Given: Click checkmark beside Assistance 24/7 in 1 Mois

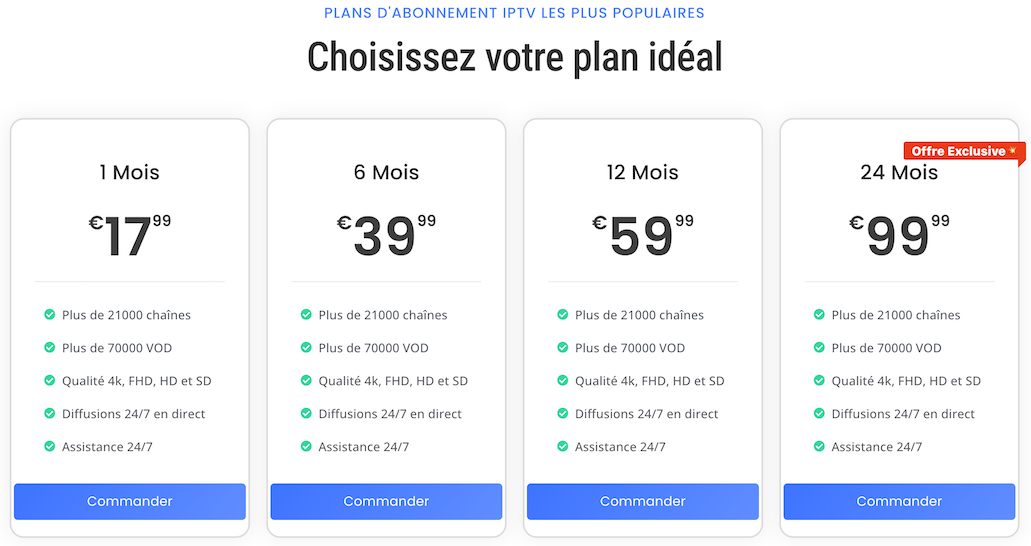Looking at the screenshot, I should pyautogui.click(x=49, y=446).
